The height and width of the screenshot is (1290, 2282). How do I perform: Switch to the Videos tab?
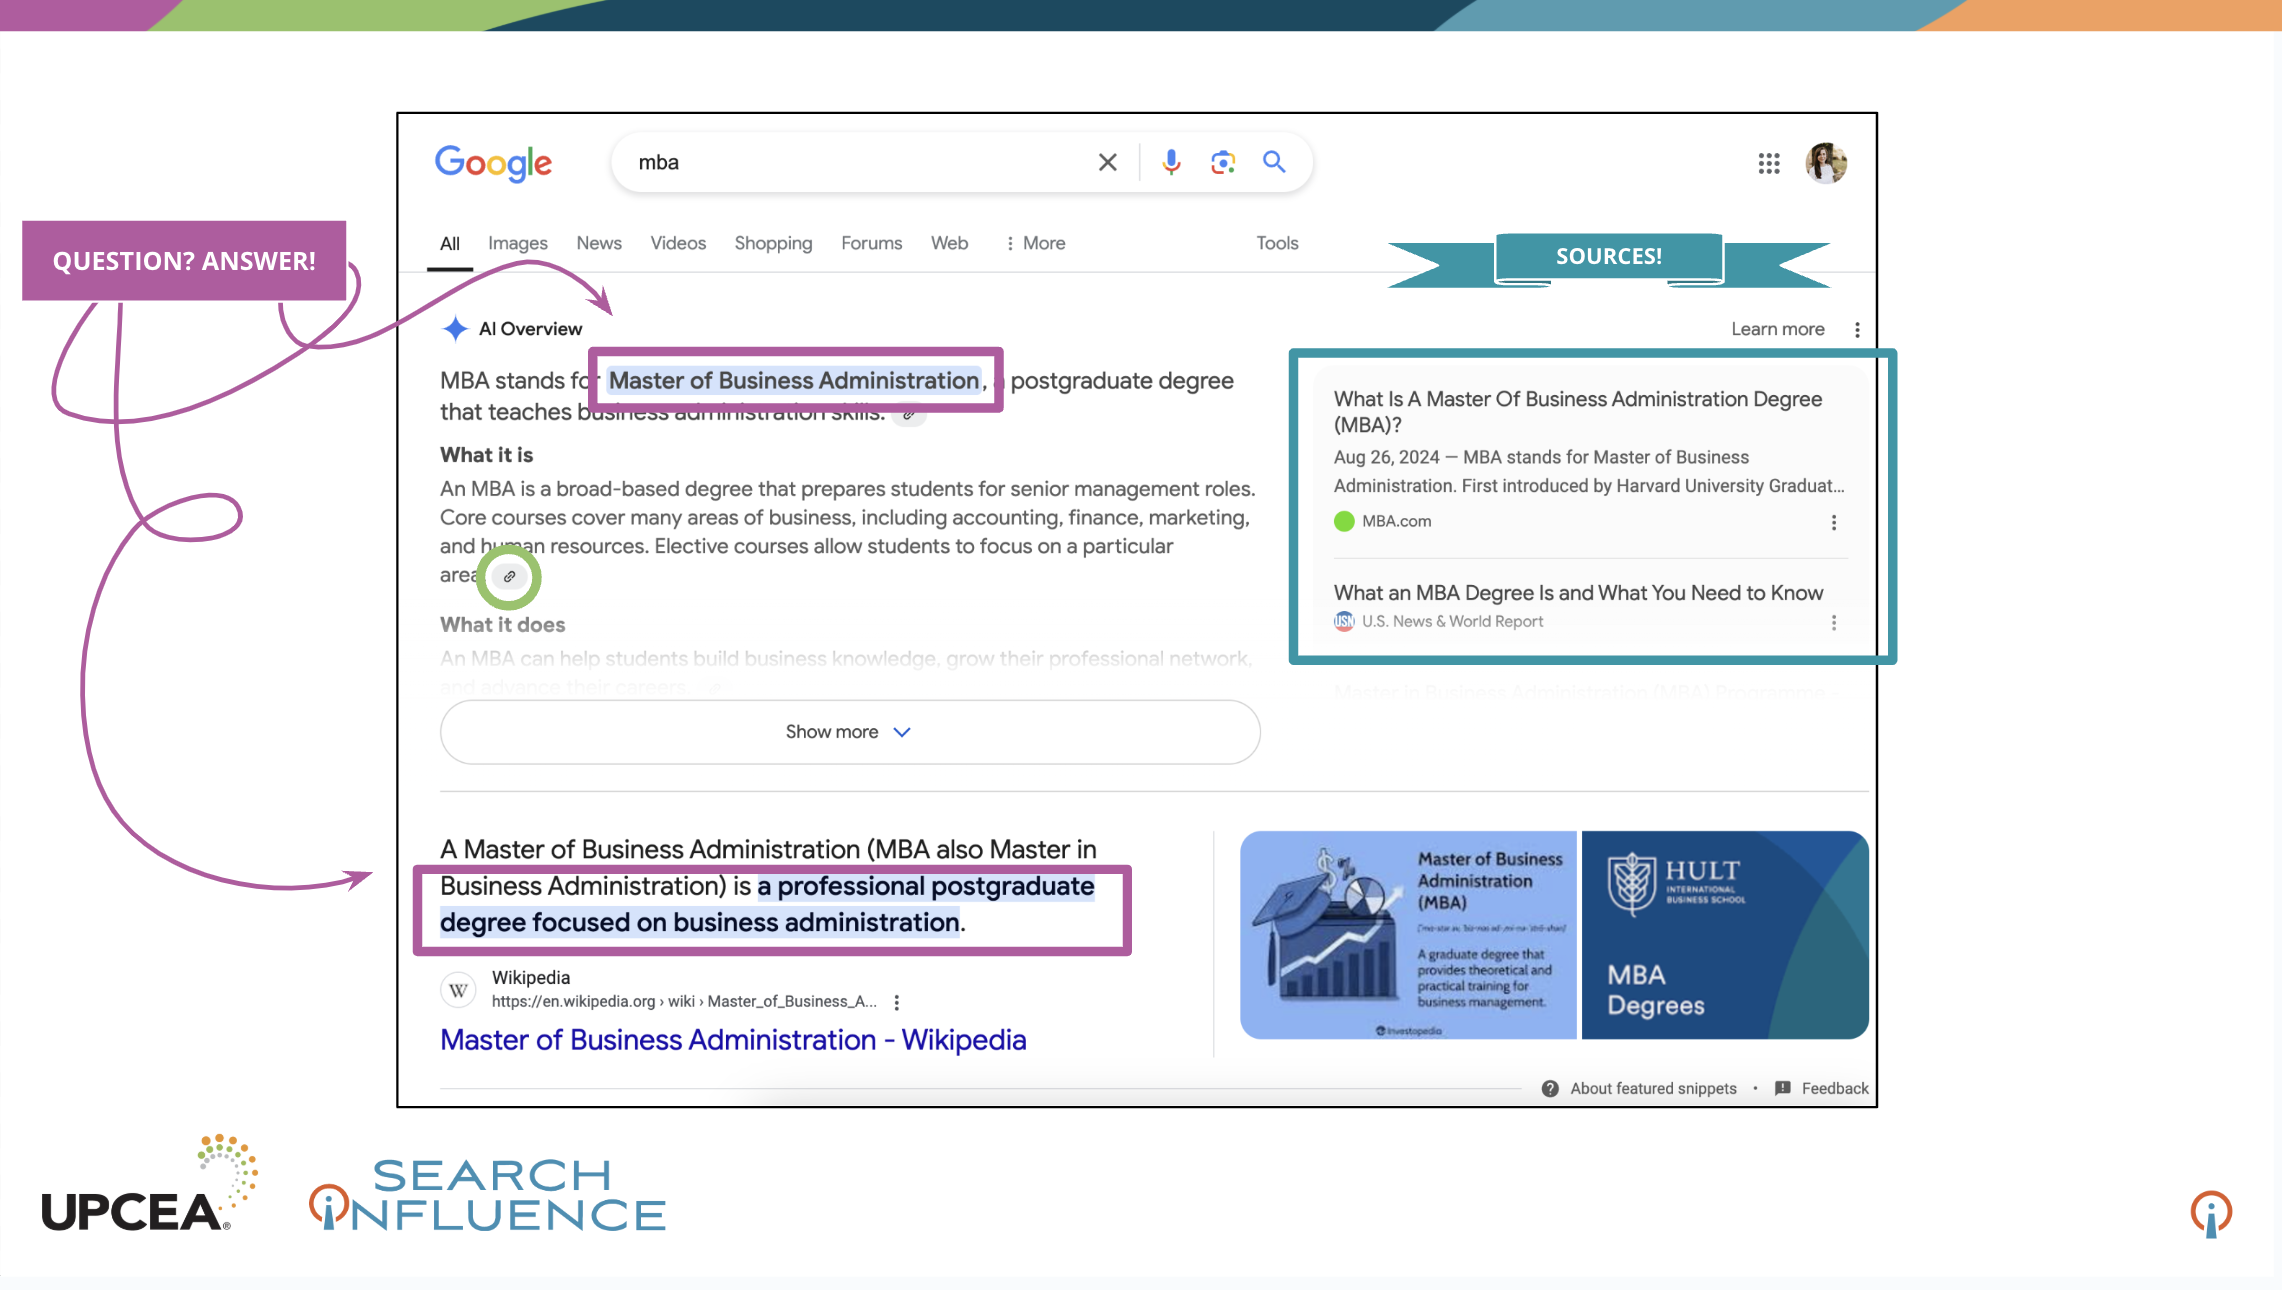[677, 243]
